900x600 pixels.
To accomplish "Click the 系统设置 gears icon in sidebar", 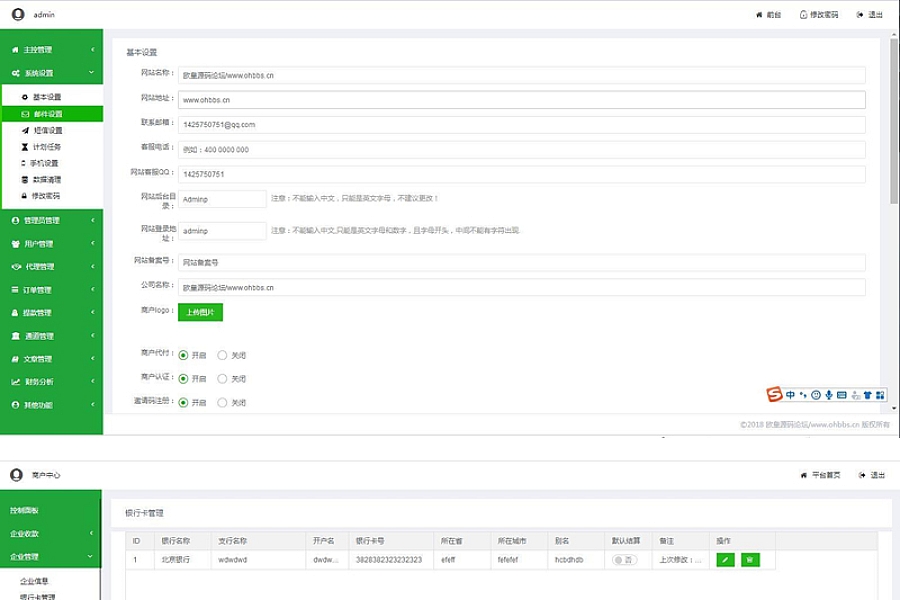I will coord(16,73).
